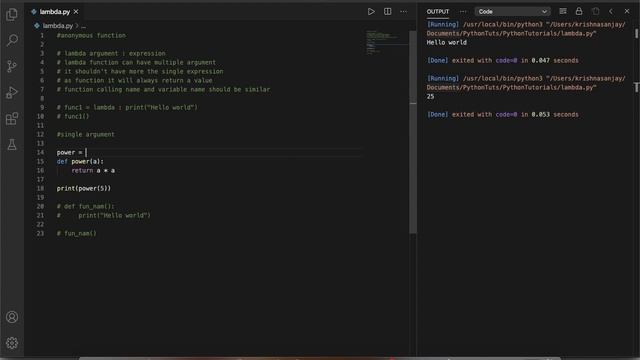This screenshot has width=640, height=360.
Task: Open the Testing flask view
Action: click(12, 144)
